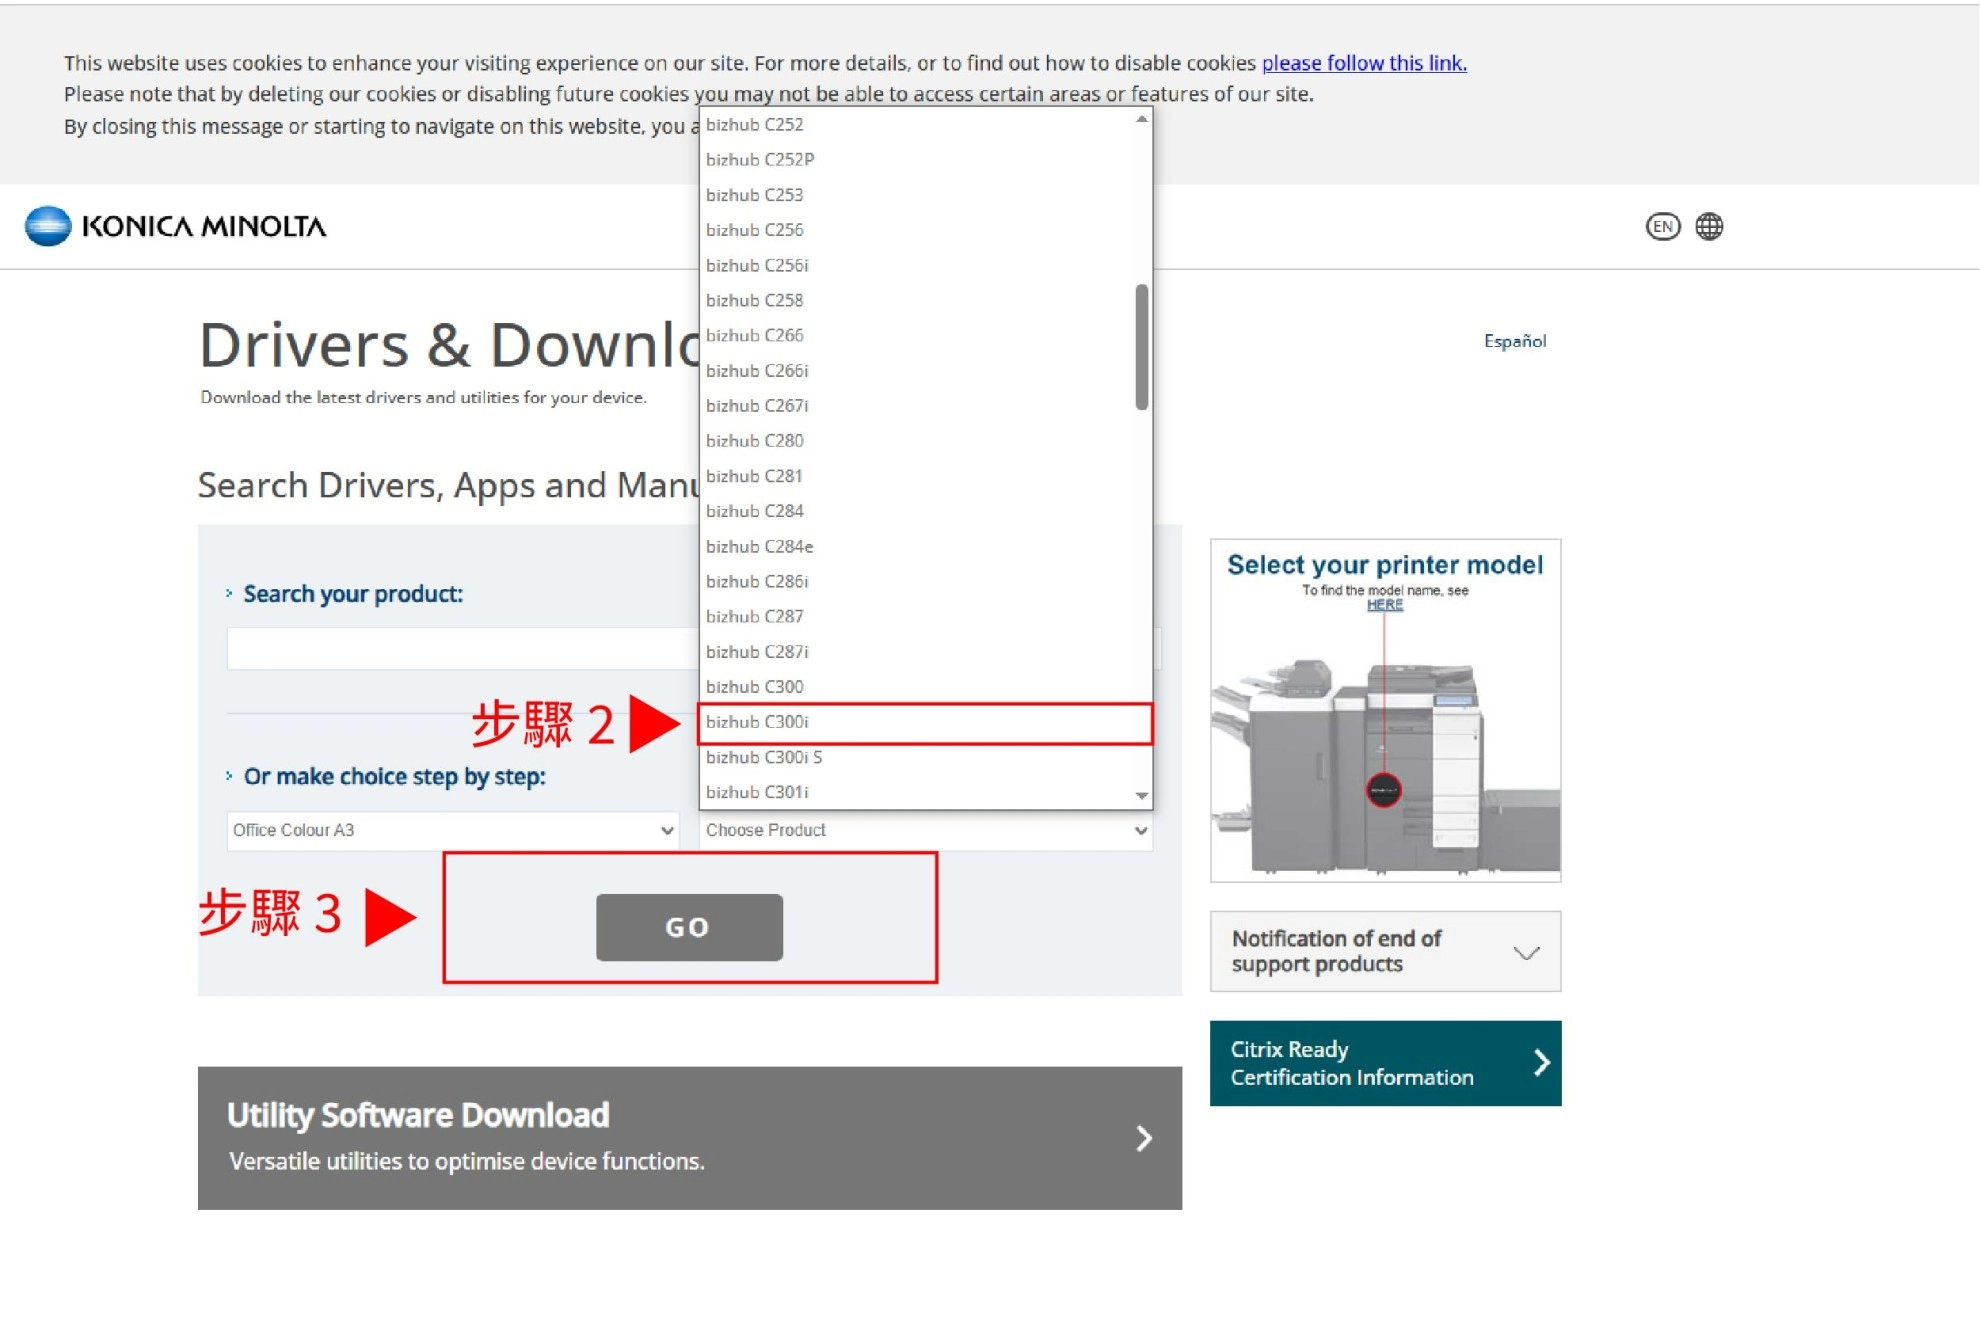
Task: Open the Office Colour A3 dropdown
Action: coord(452,830)
